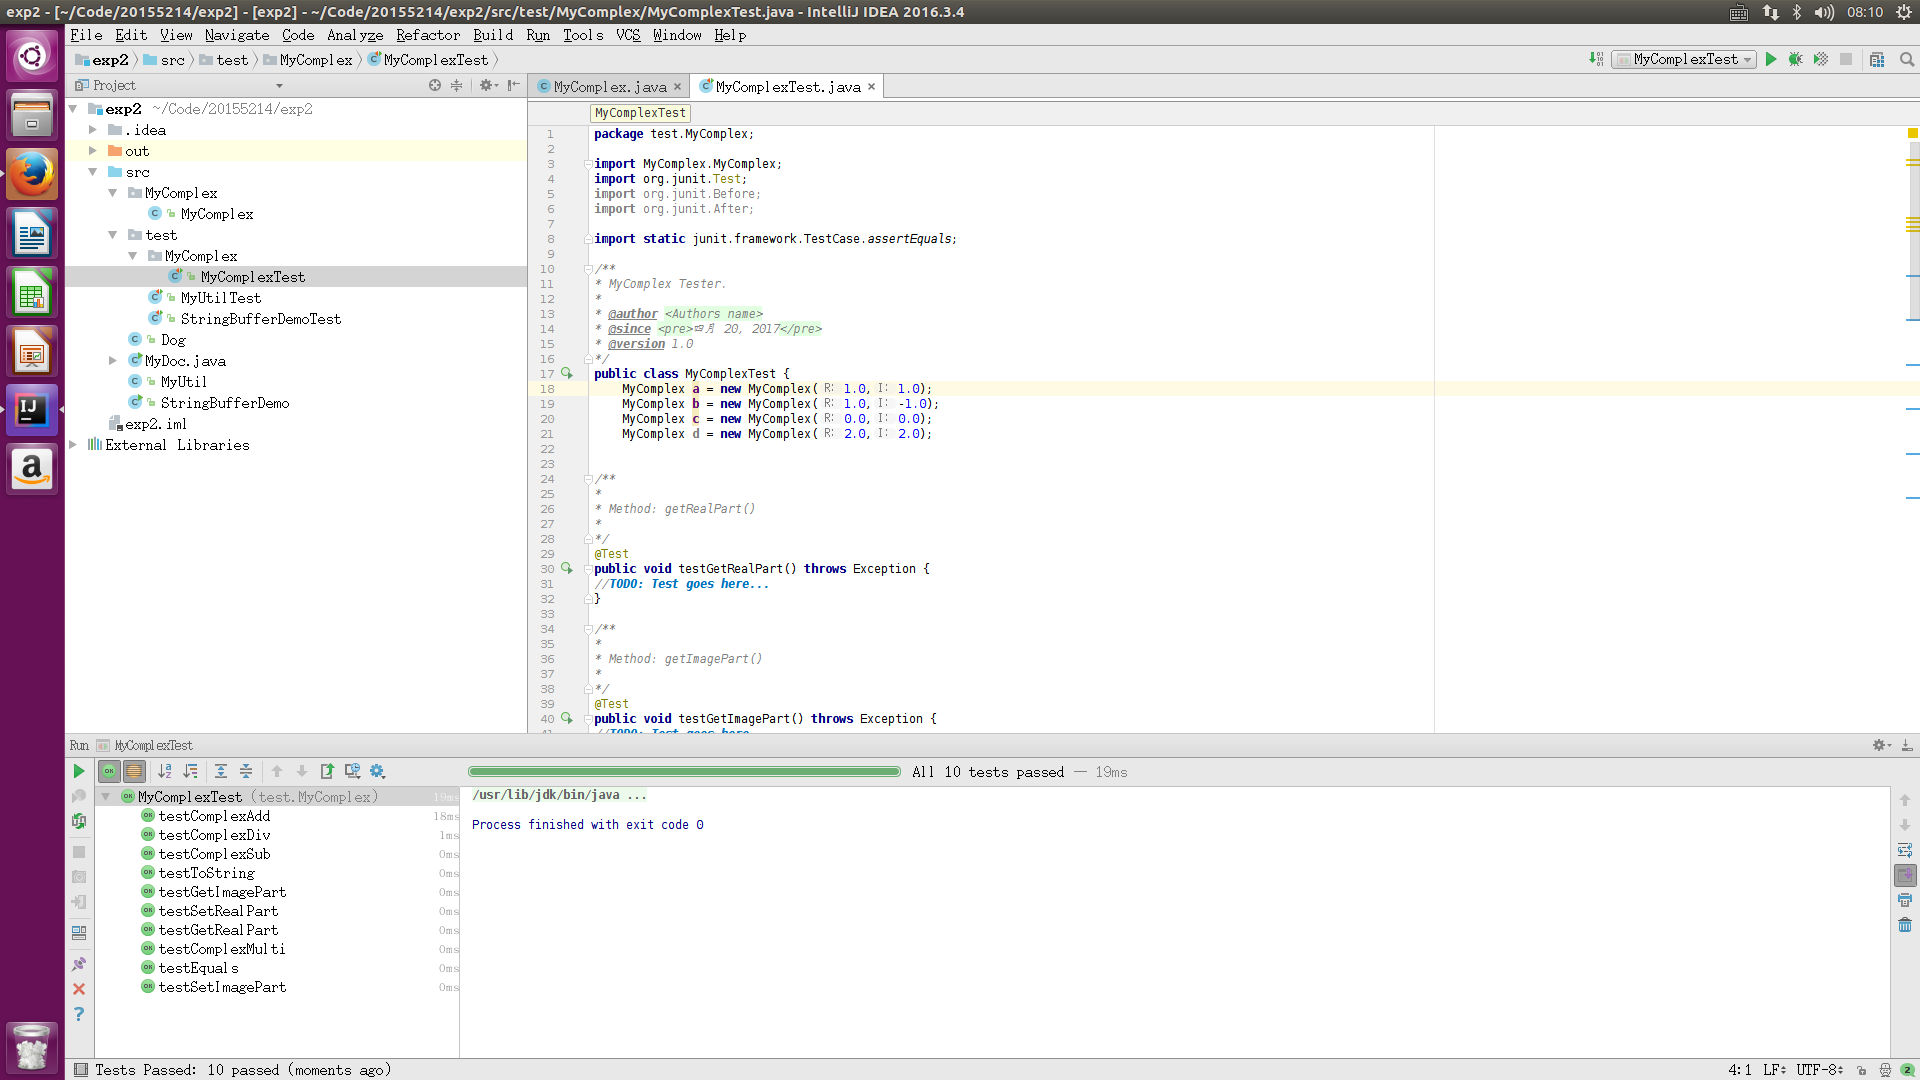The height and width of the screenshot is (1080, 1920).
Task: Click Make Project icon
Action: (1596, 59)
